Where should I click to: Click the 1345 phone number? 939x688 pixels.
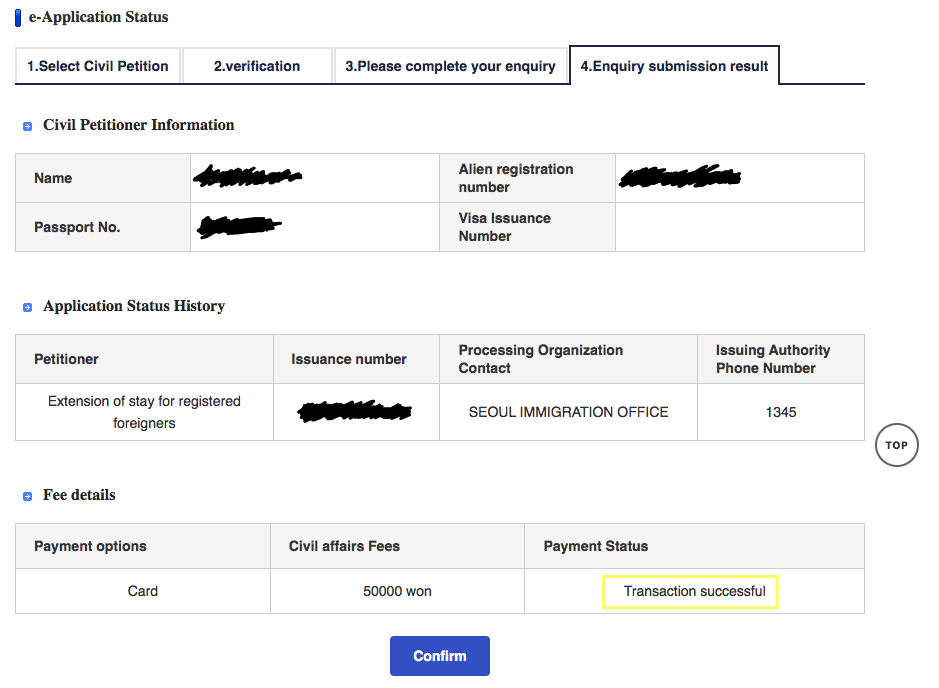coord(781,411)
